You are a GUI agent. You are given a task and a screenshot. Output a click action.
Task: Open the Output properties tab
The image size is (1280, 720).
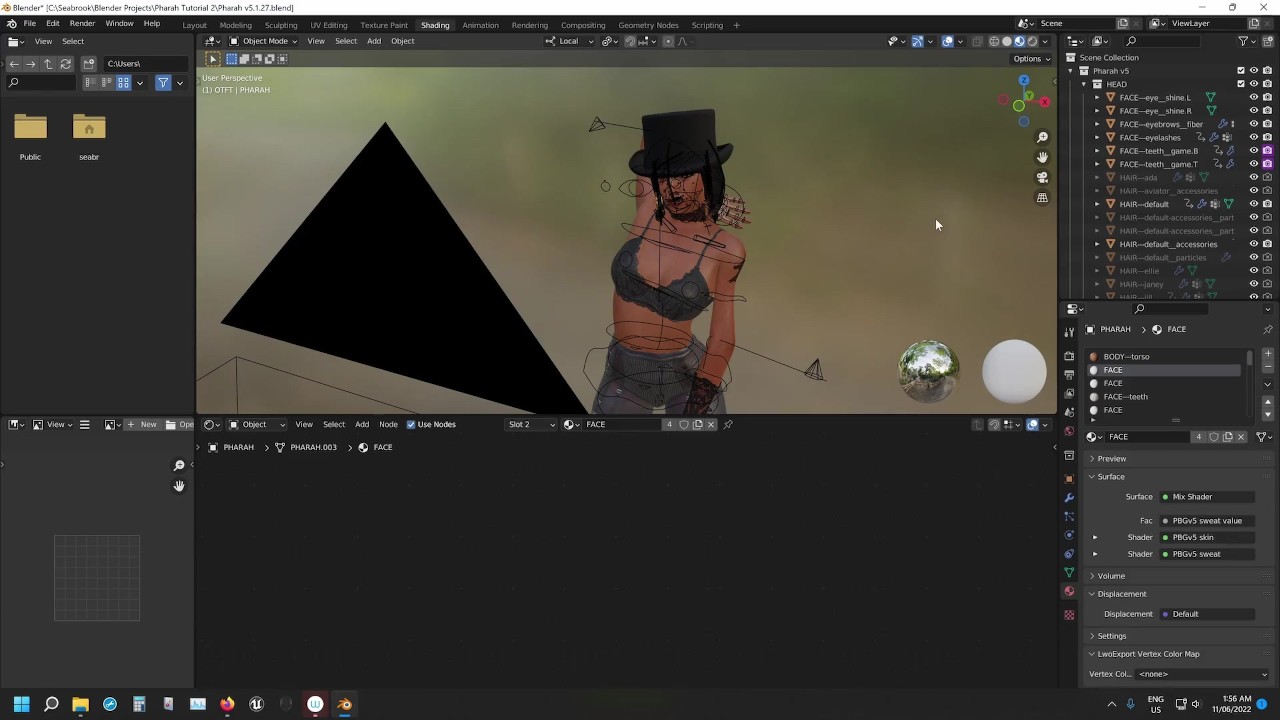(1069, 374)
